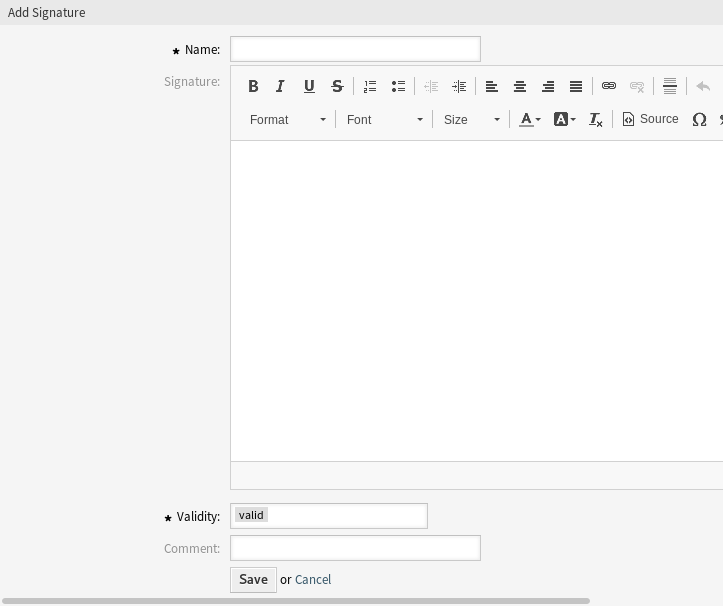Click inside the signature text area
The height and width of the screenshot is (606, 723).
click(x=477, y=301)
